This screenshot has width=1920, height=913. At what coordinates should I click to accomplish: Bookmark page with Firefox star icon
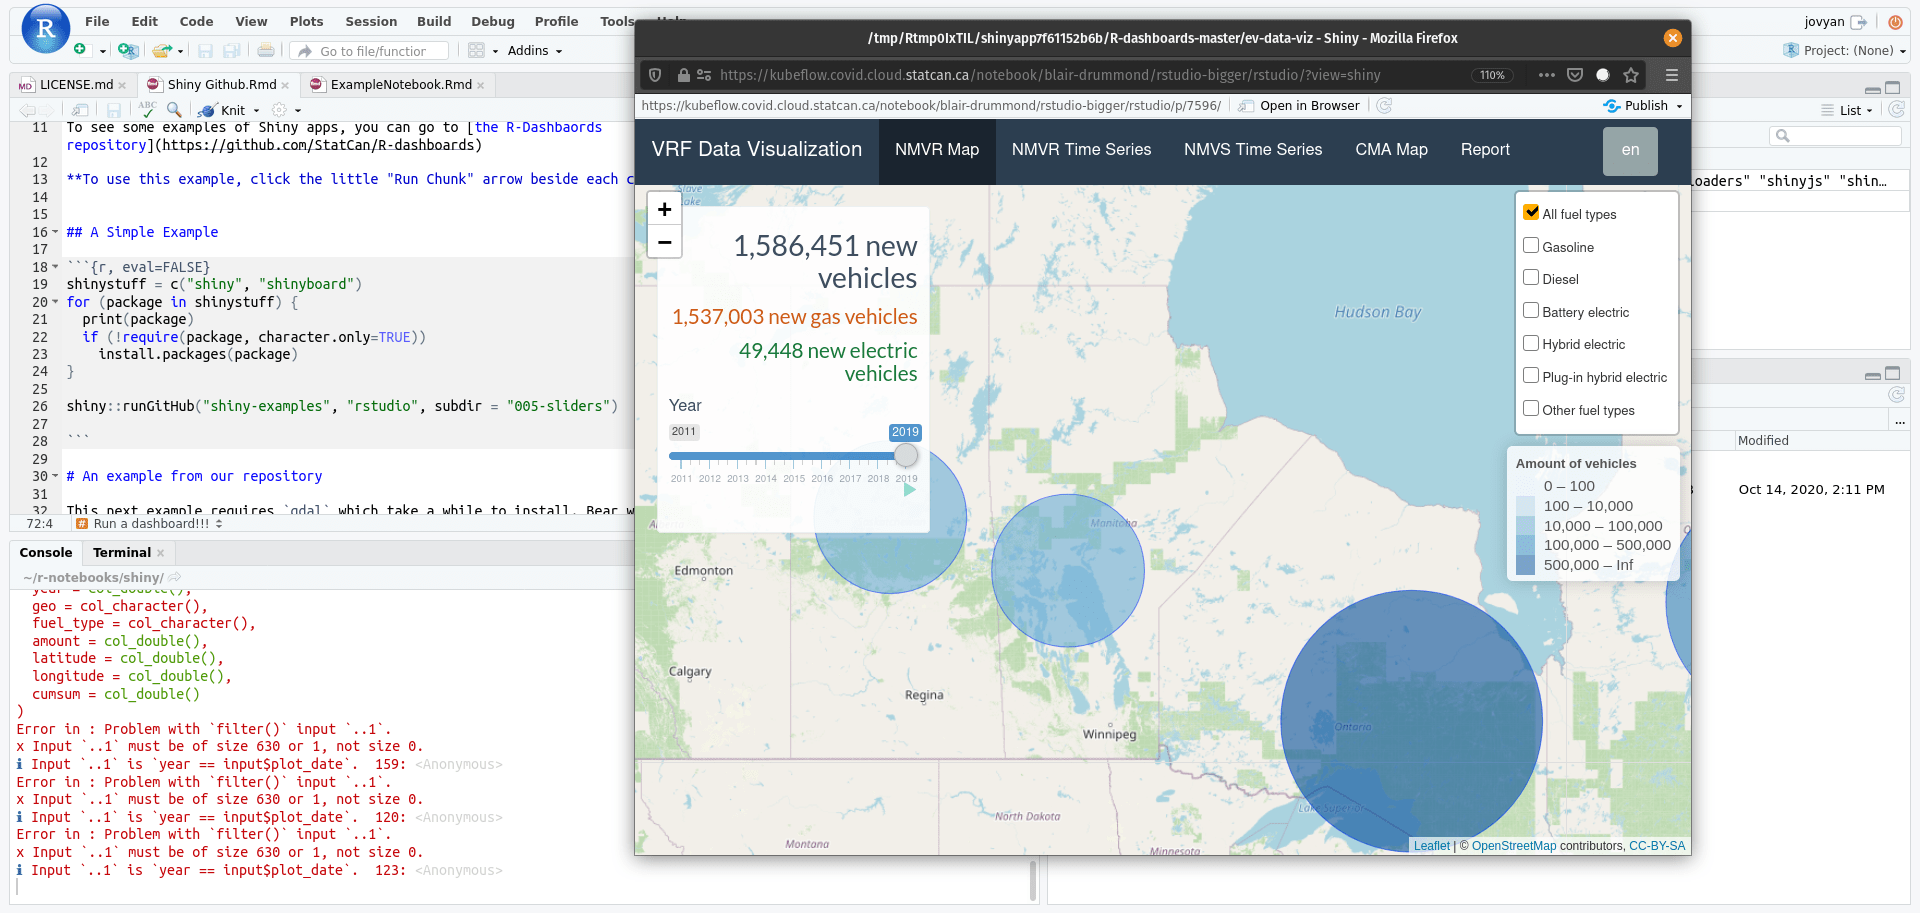click(x=1631, y=75)
